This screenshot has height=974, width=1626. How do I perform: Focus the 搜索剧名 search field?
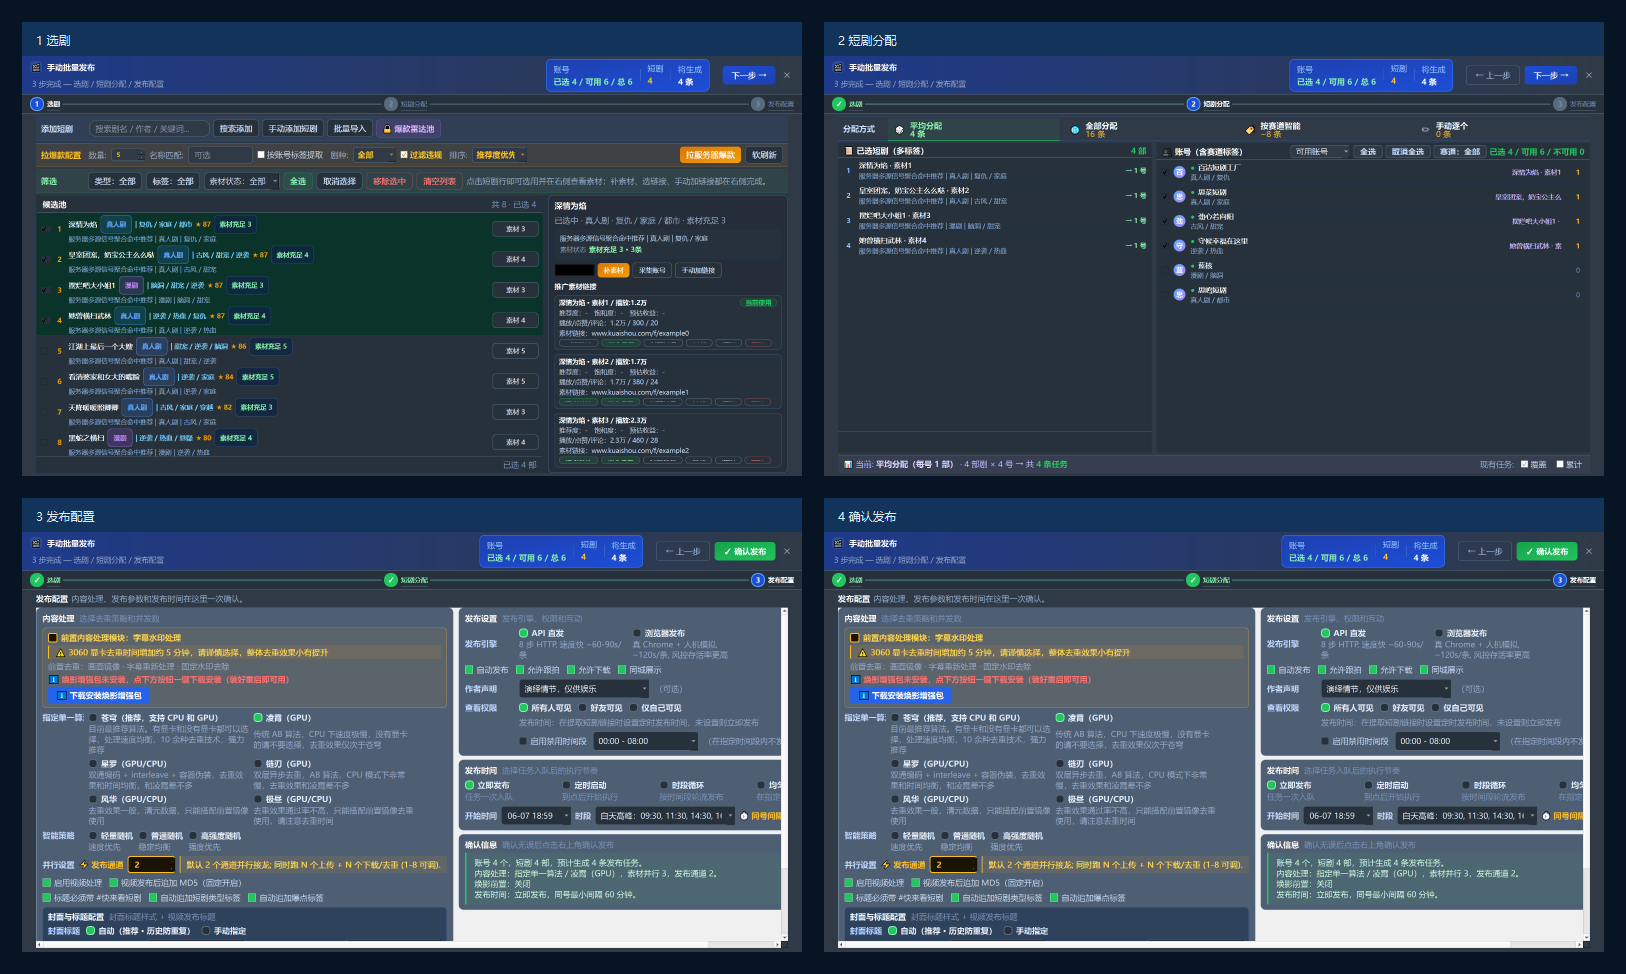pos(149,129)
